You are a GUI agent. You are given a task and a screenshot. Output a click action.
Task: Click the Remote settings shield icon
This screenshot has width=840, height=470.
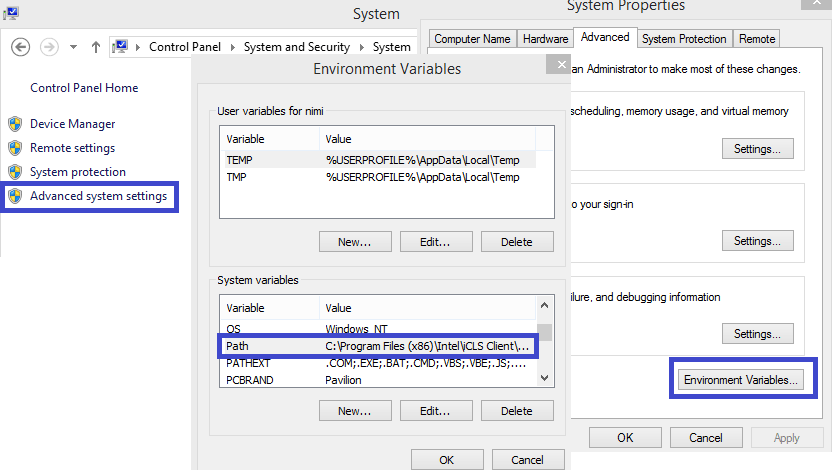tap(15, 148)
